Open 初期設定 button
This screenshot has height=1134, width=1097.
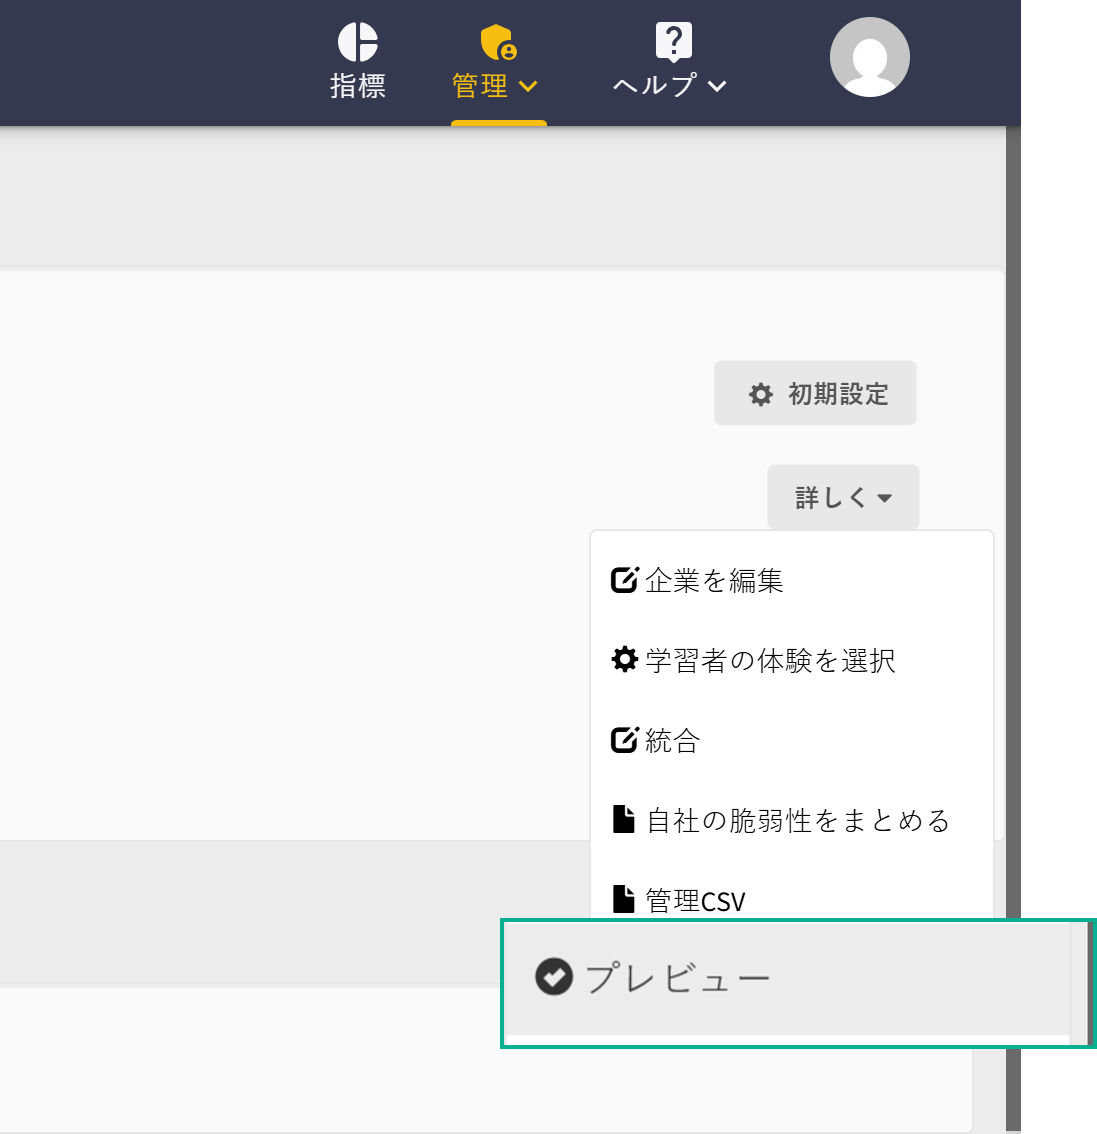(815, 393)
